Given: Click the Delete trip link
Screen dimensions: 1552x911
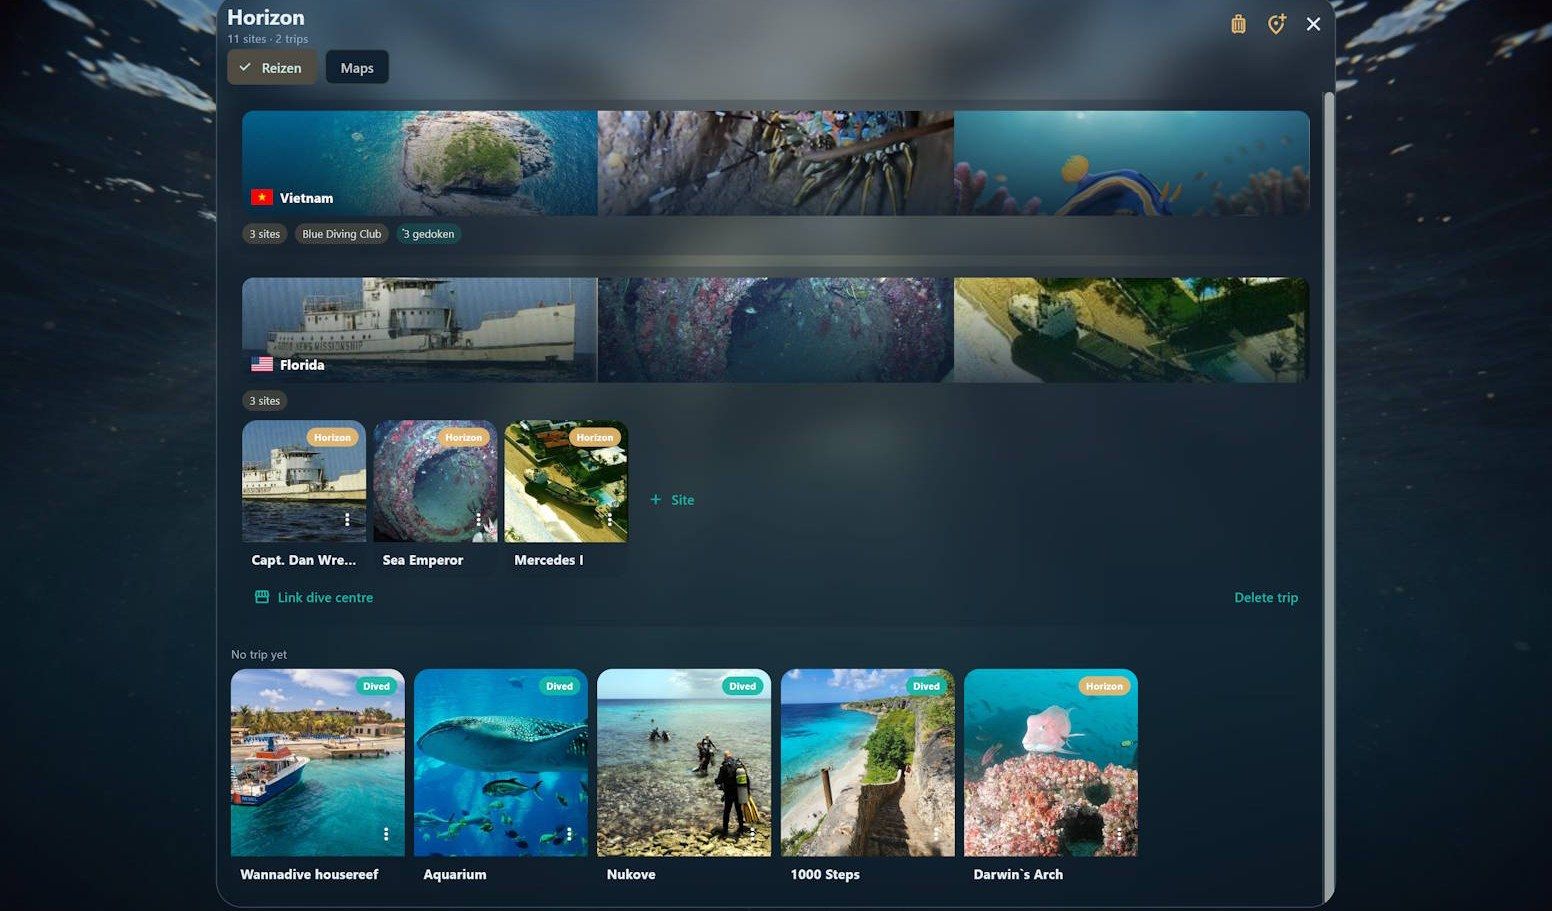Looking at the screenshot, I should coord(1266,597).
